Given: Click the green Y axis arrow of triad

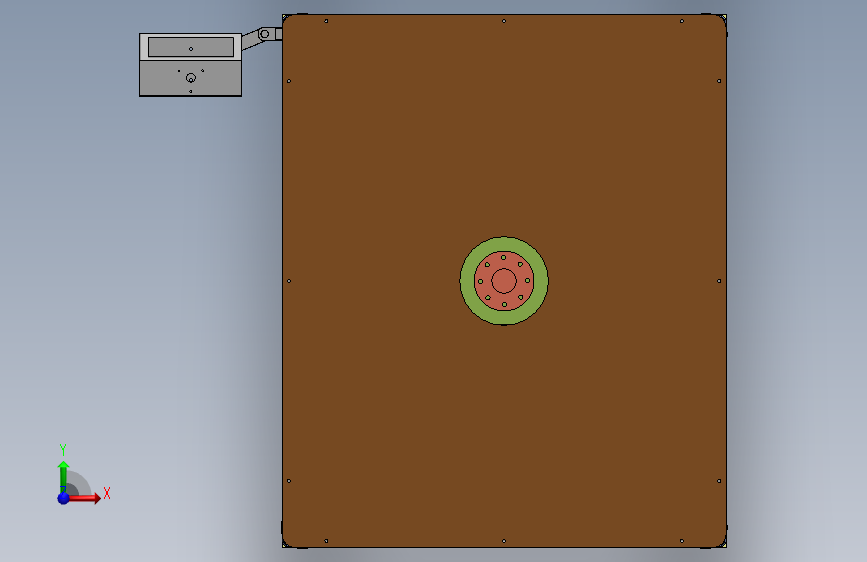Looking at the screenshot, I should pos(64,476).
